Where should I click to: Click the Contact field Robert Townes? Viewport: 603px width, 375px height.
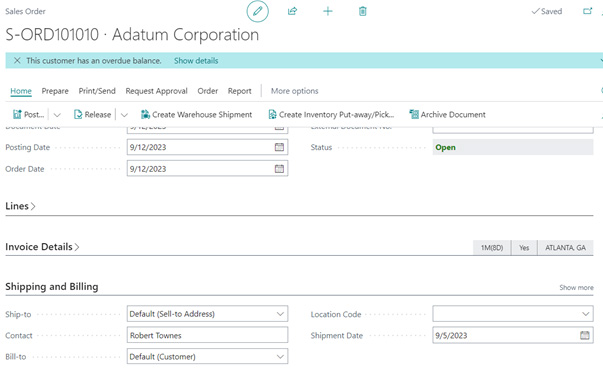[207, 335]
